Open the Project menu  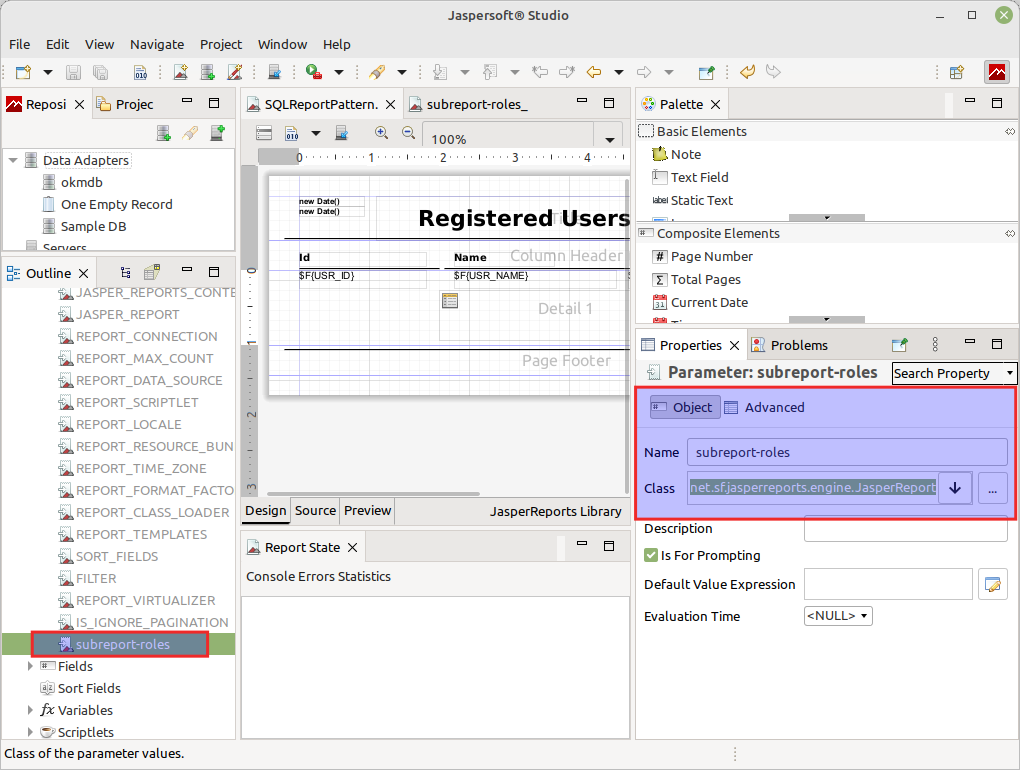221,44
